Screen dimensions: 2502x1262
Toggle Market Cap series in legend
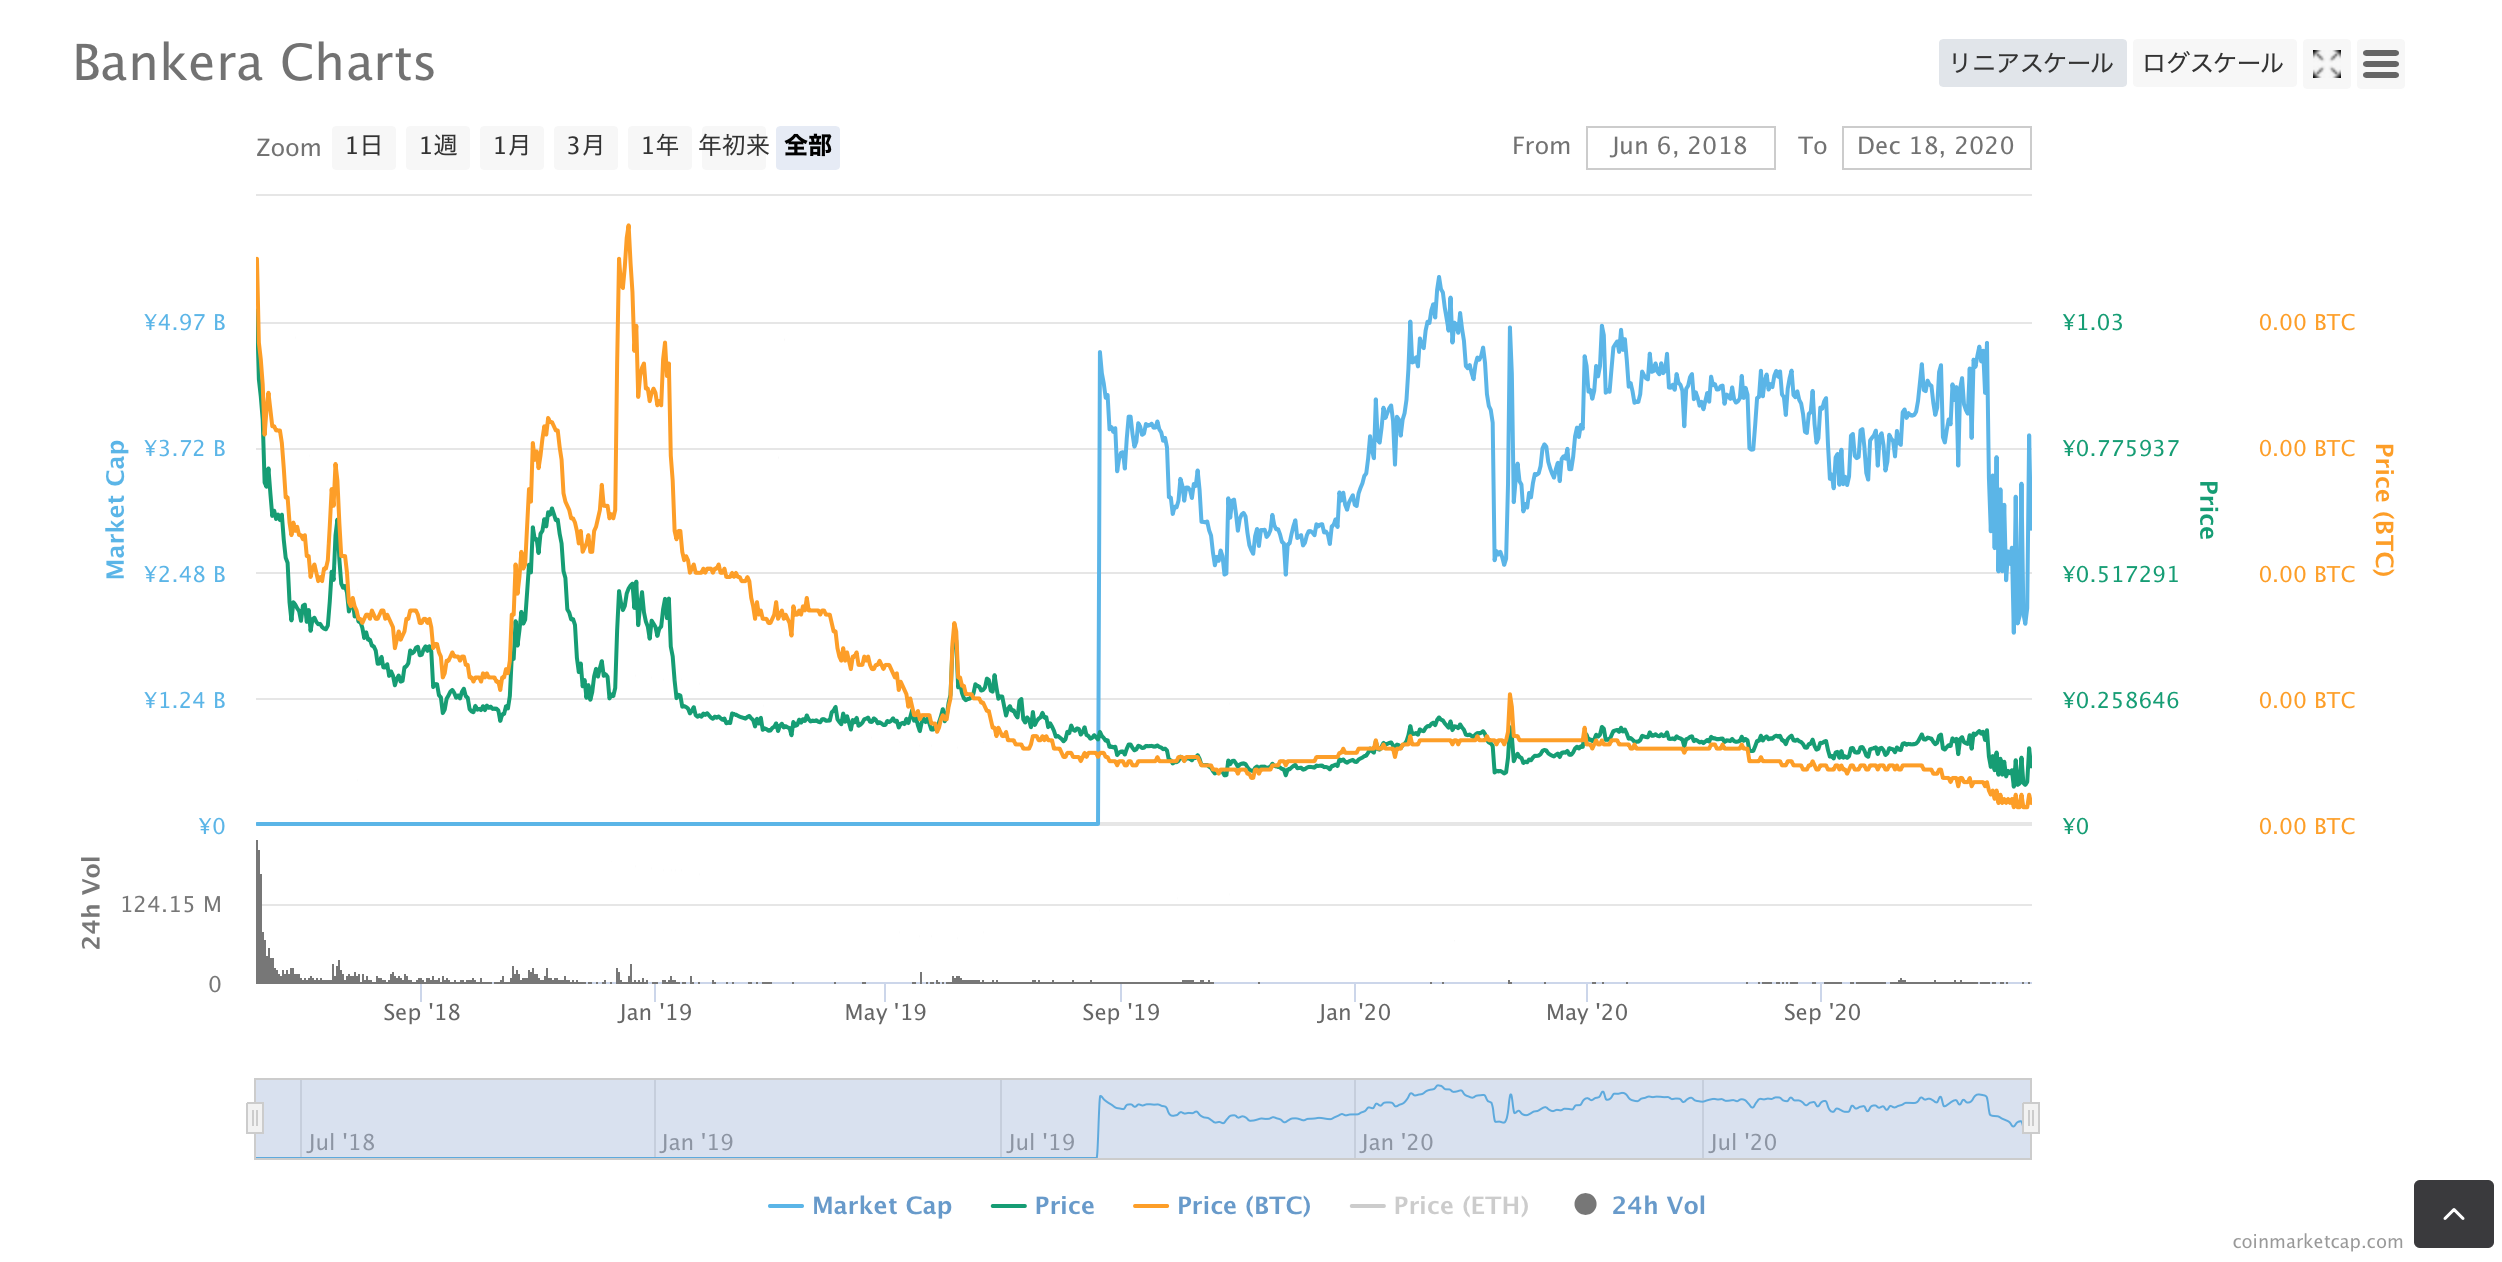[860, 1206]
